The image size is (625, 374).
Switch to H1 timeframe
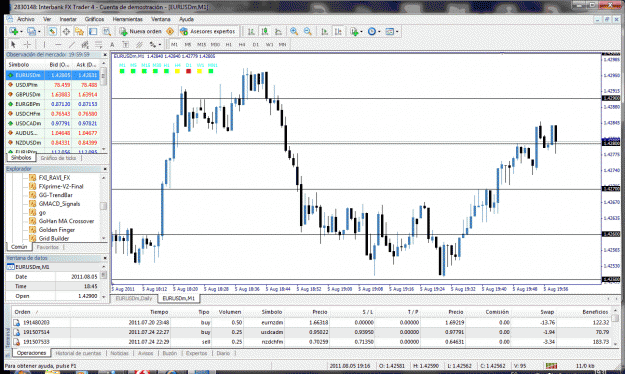pyautogui.click(x=229, y=45)
